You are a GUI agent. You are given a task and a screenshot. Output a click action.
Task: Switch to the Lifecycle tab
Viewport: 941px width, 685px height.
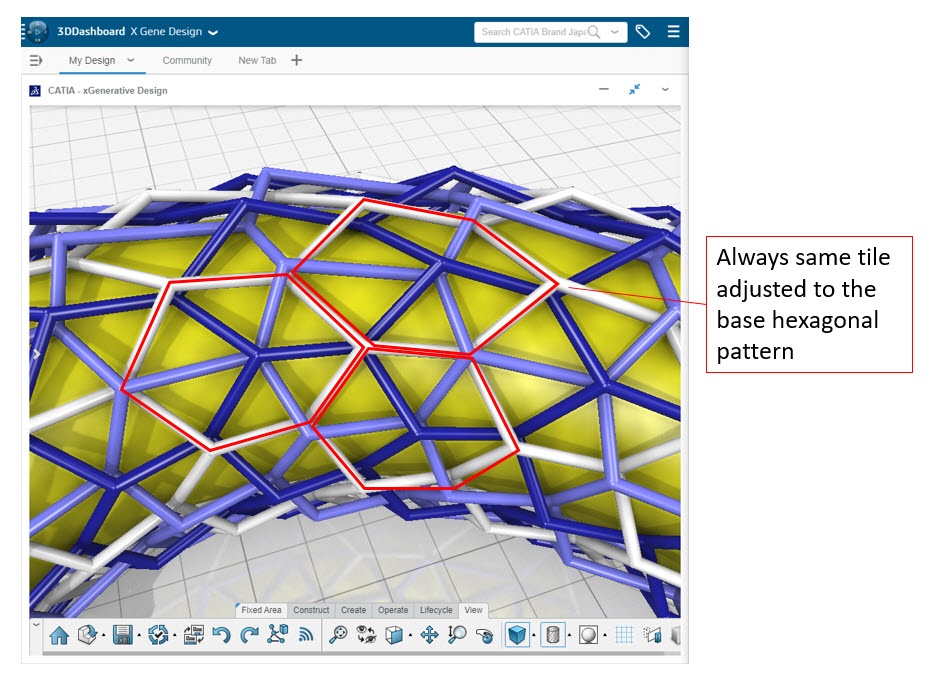pos(436,610)
